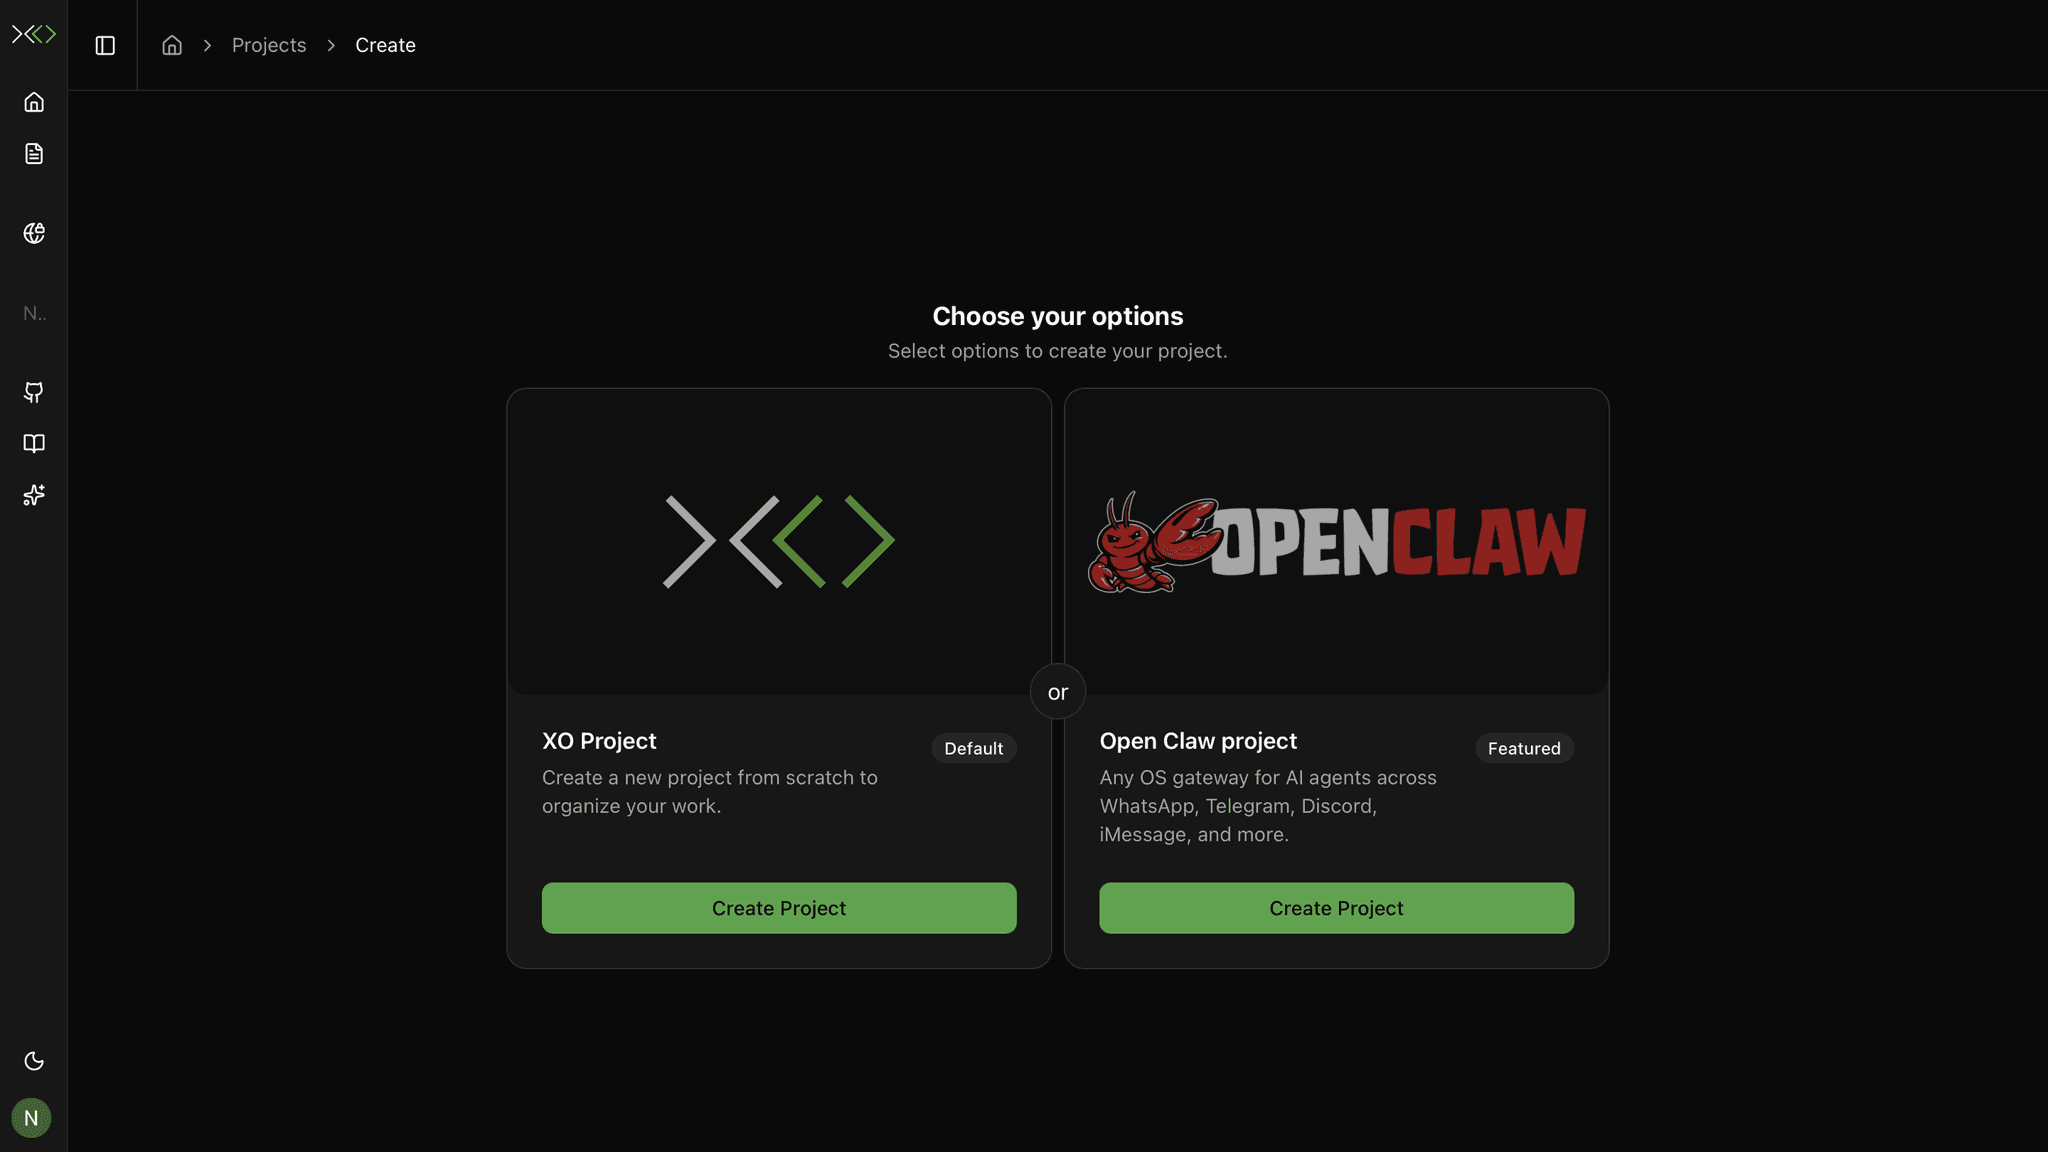Create an XO Project
2048x1152 pixels.
click(x=779, y=907)
